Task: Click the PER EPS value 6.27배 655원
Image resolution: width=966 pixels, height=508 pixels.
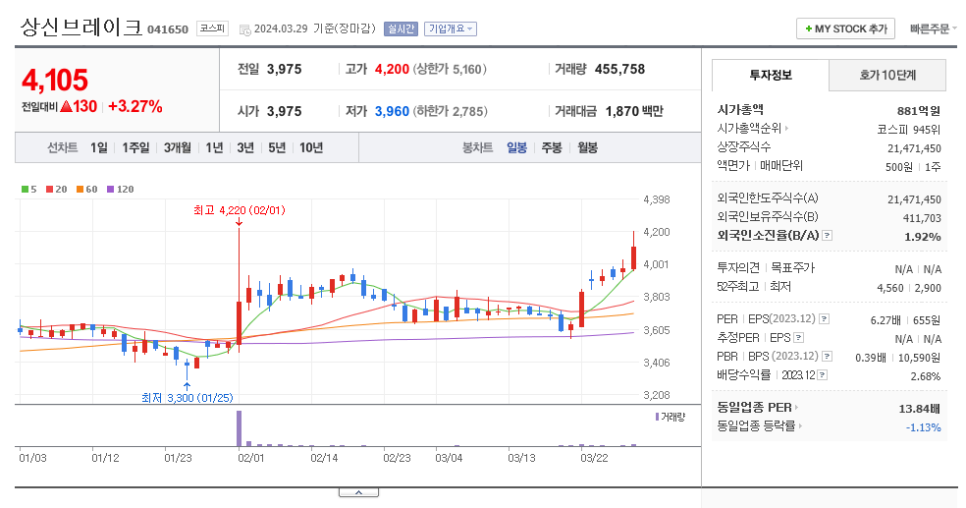Action: [906, 320]
